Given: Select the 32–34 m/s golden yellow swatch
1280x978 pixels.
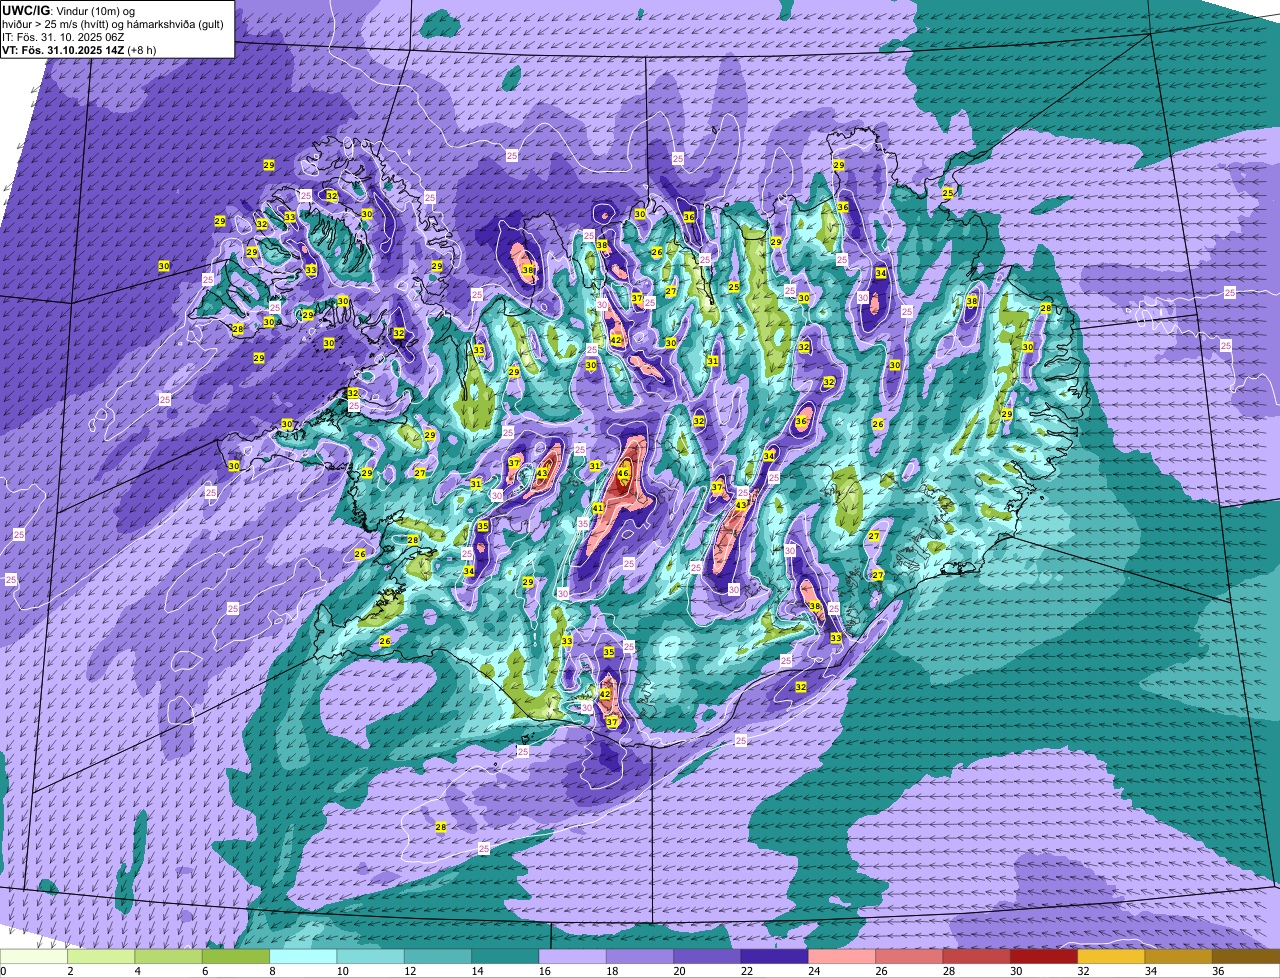Looking at the screenshot, I should 1111,957.
